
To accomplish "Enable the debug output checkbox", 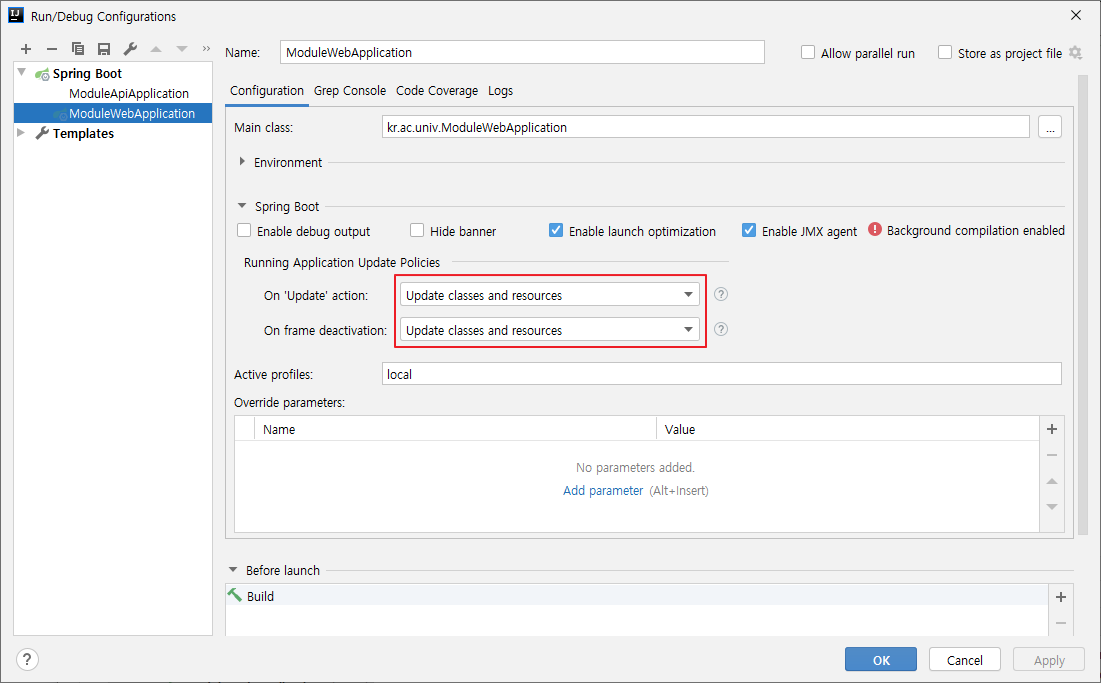I will [244, 231].
